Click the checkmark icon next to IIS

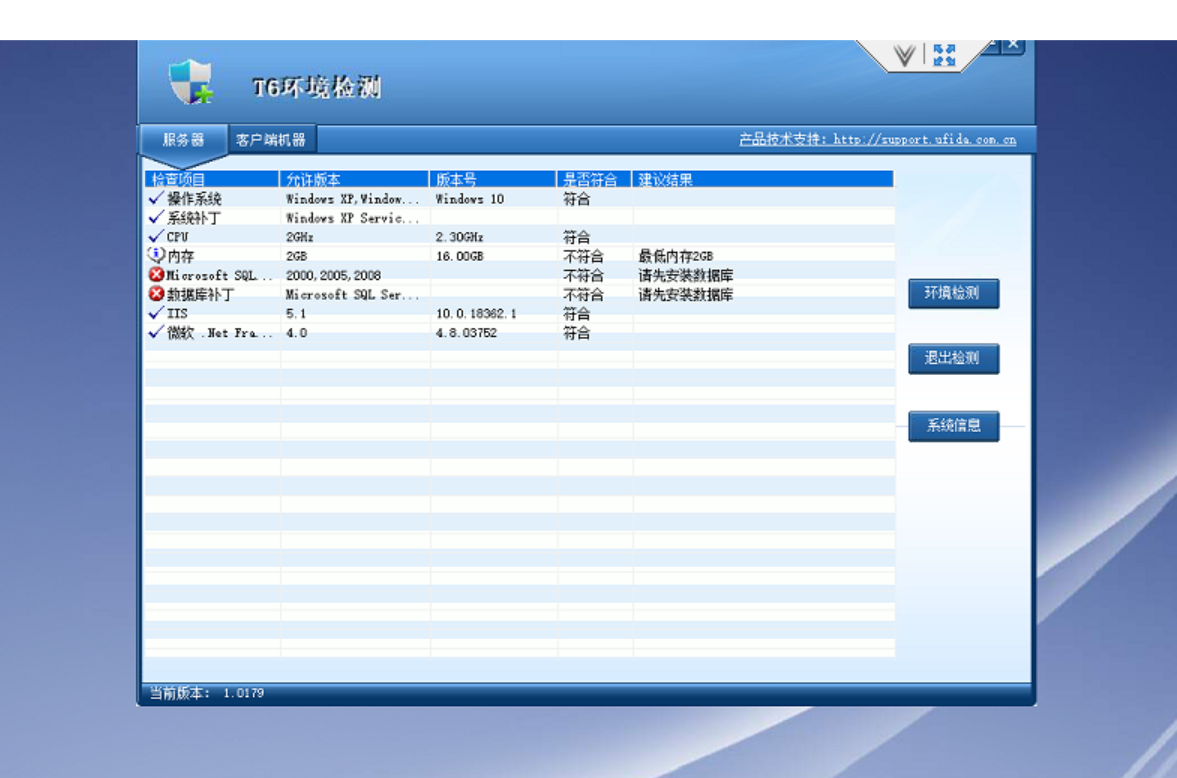(x=156, y=313)
